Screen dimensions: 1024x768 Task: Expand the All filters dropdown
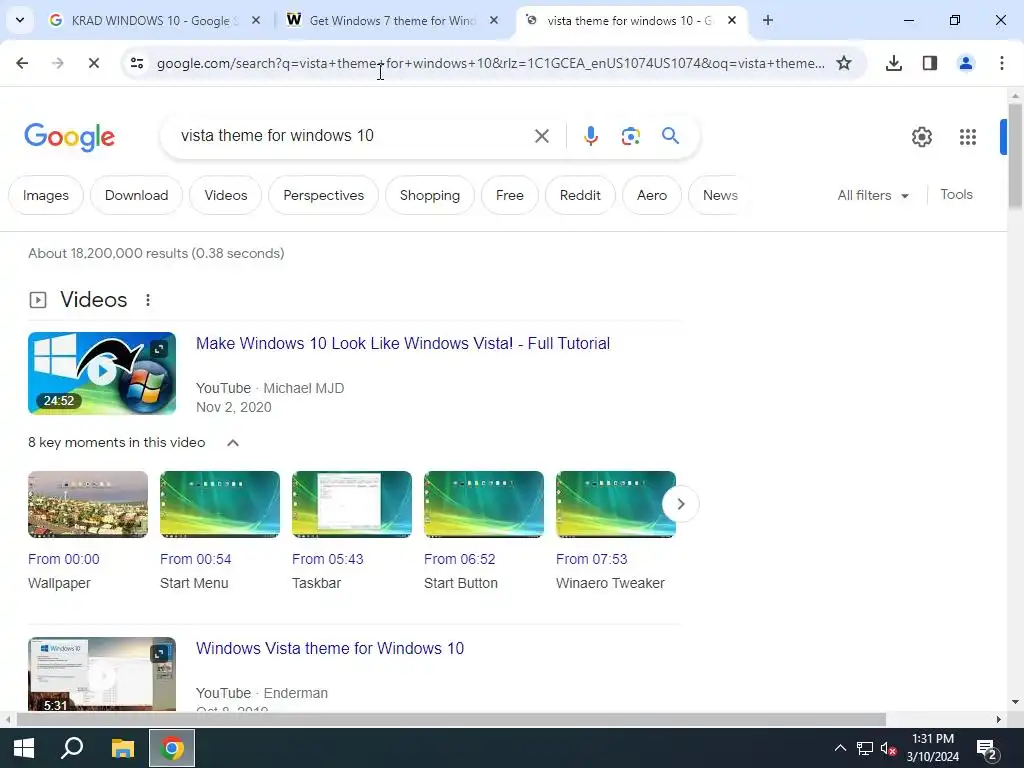coord(873,195)
